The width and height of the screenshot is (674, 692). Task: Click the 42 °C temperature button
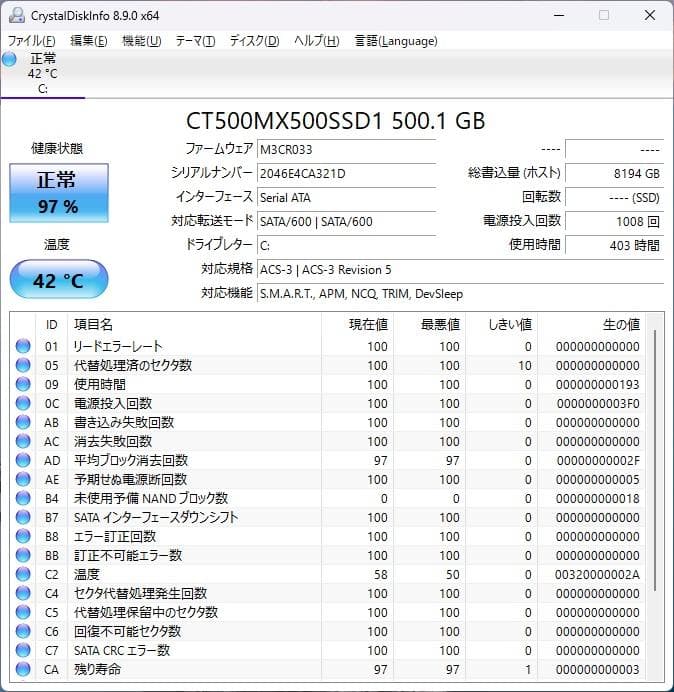pyautogui.click(x=59, y=279)
